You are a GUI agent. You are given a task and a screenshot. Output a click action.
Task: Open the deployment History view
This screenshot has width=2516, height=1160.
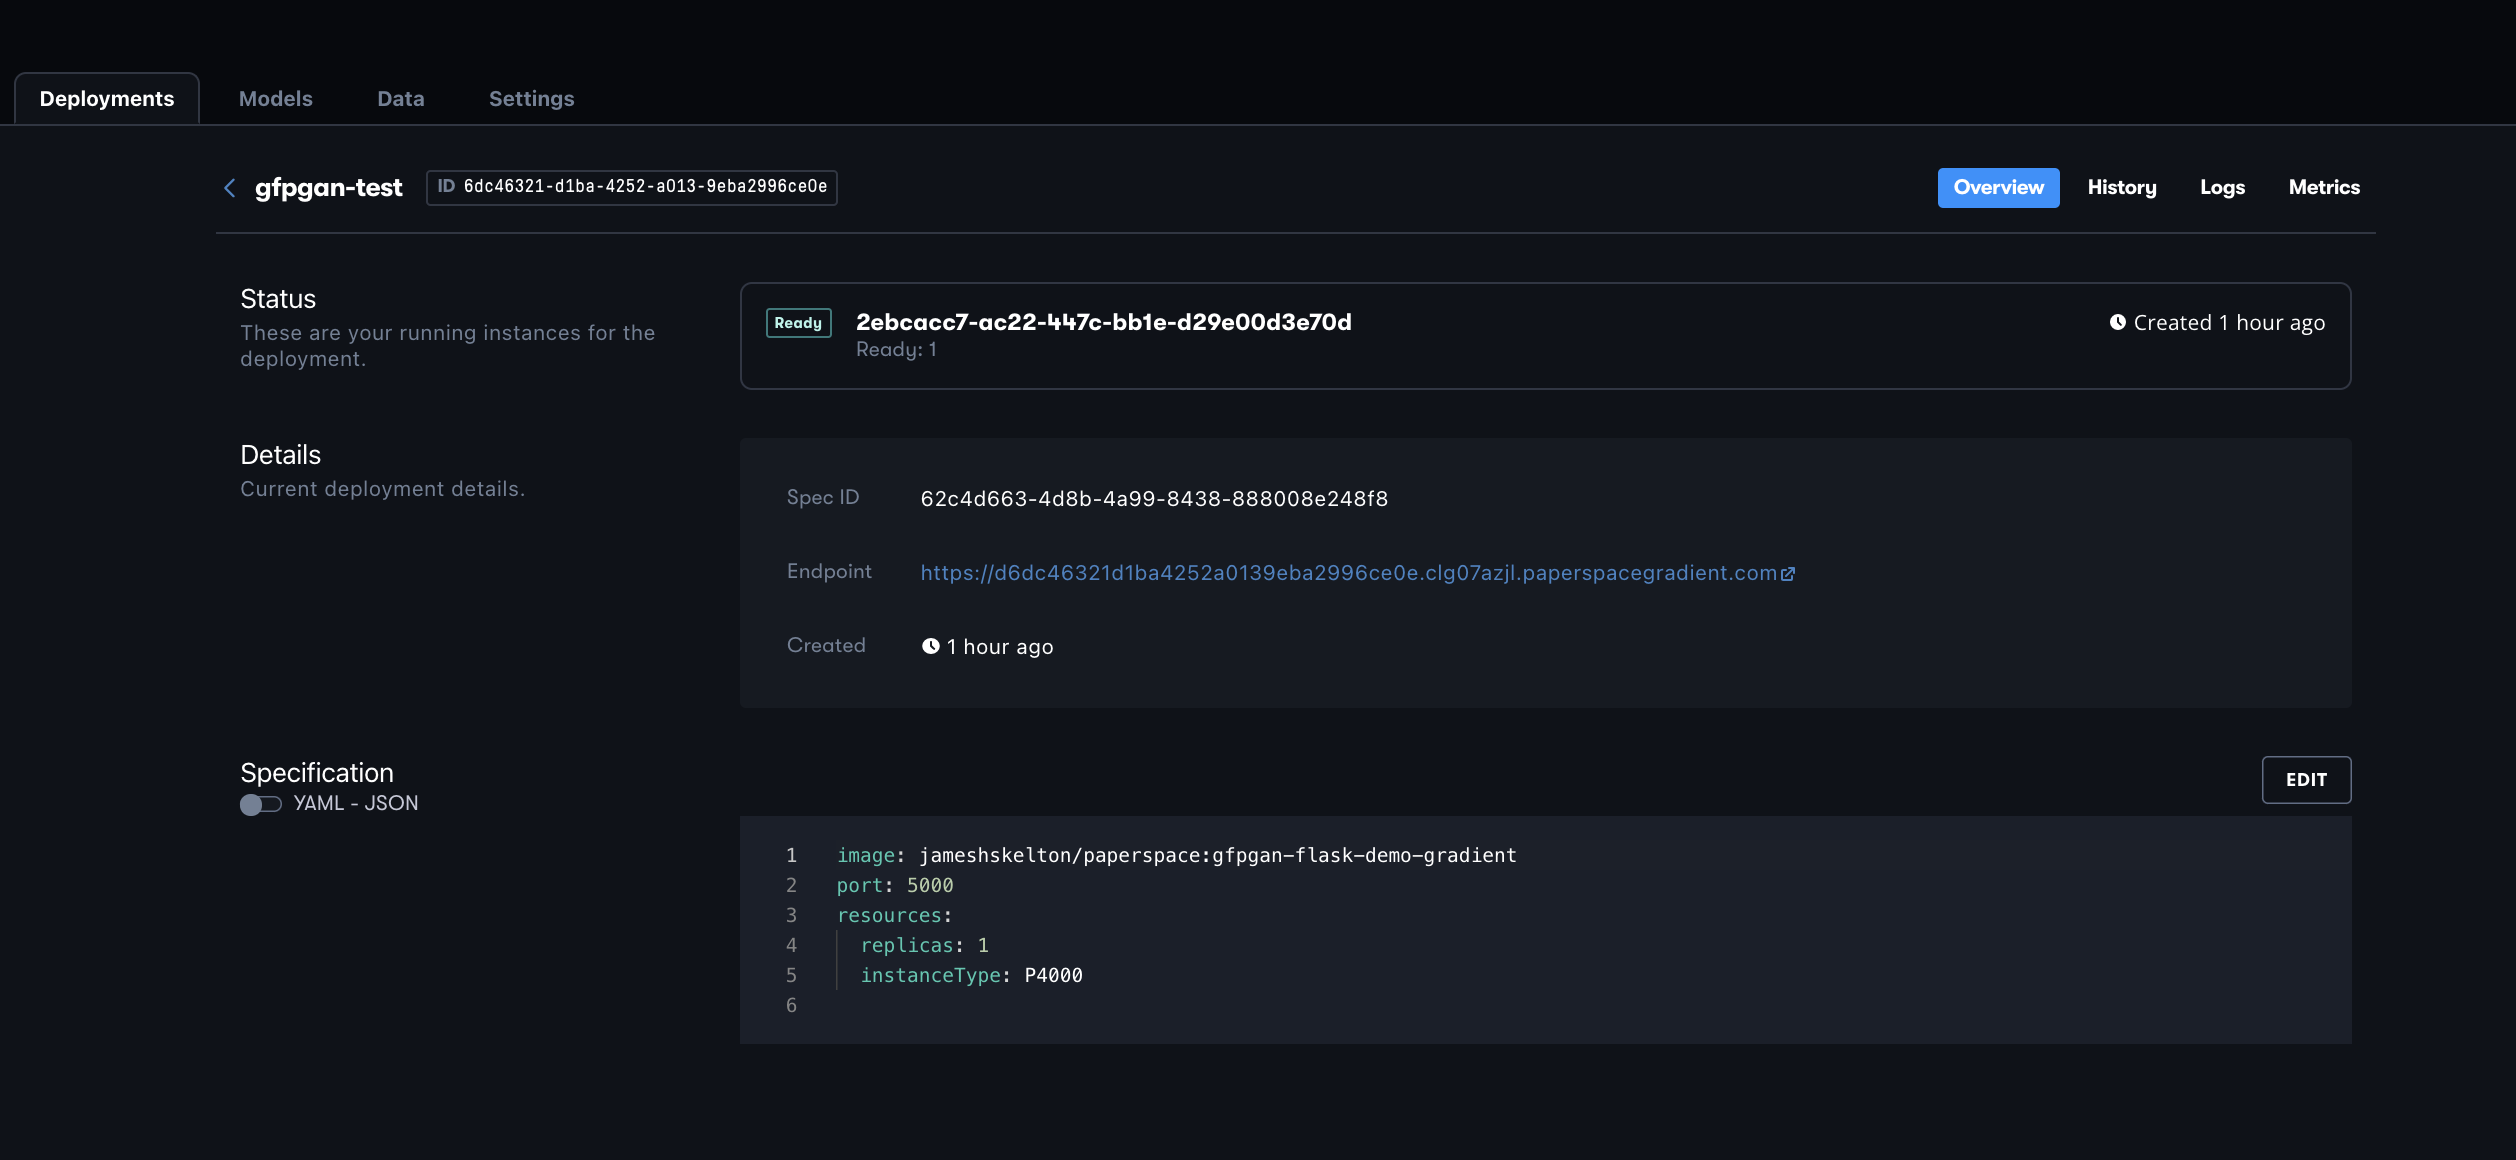pyautogui.click(x=2121, y=188)
